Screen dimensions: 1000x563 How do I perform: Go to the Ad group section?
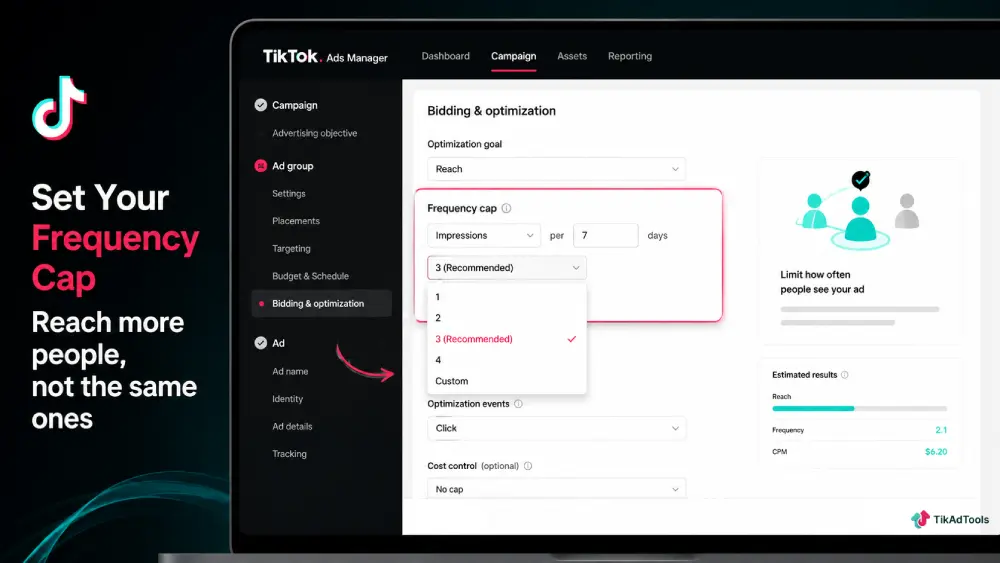coord(292,166)
